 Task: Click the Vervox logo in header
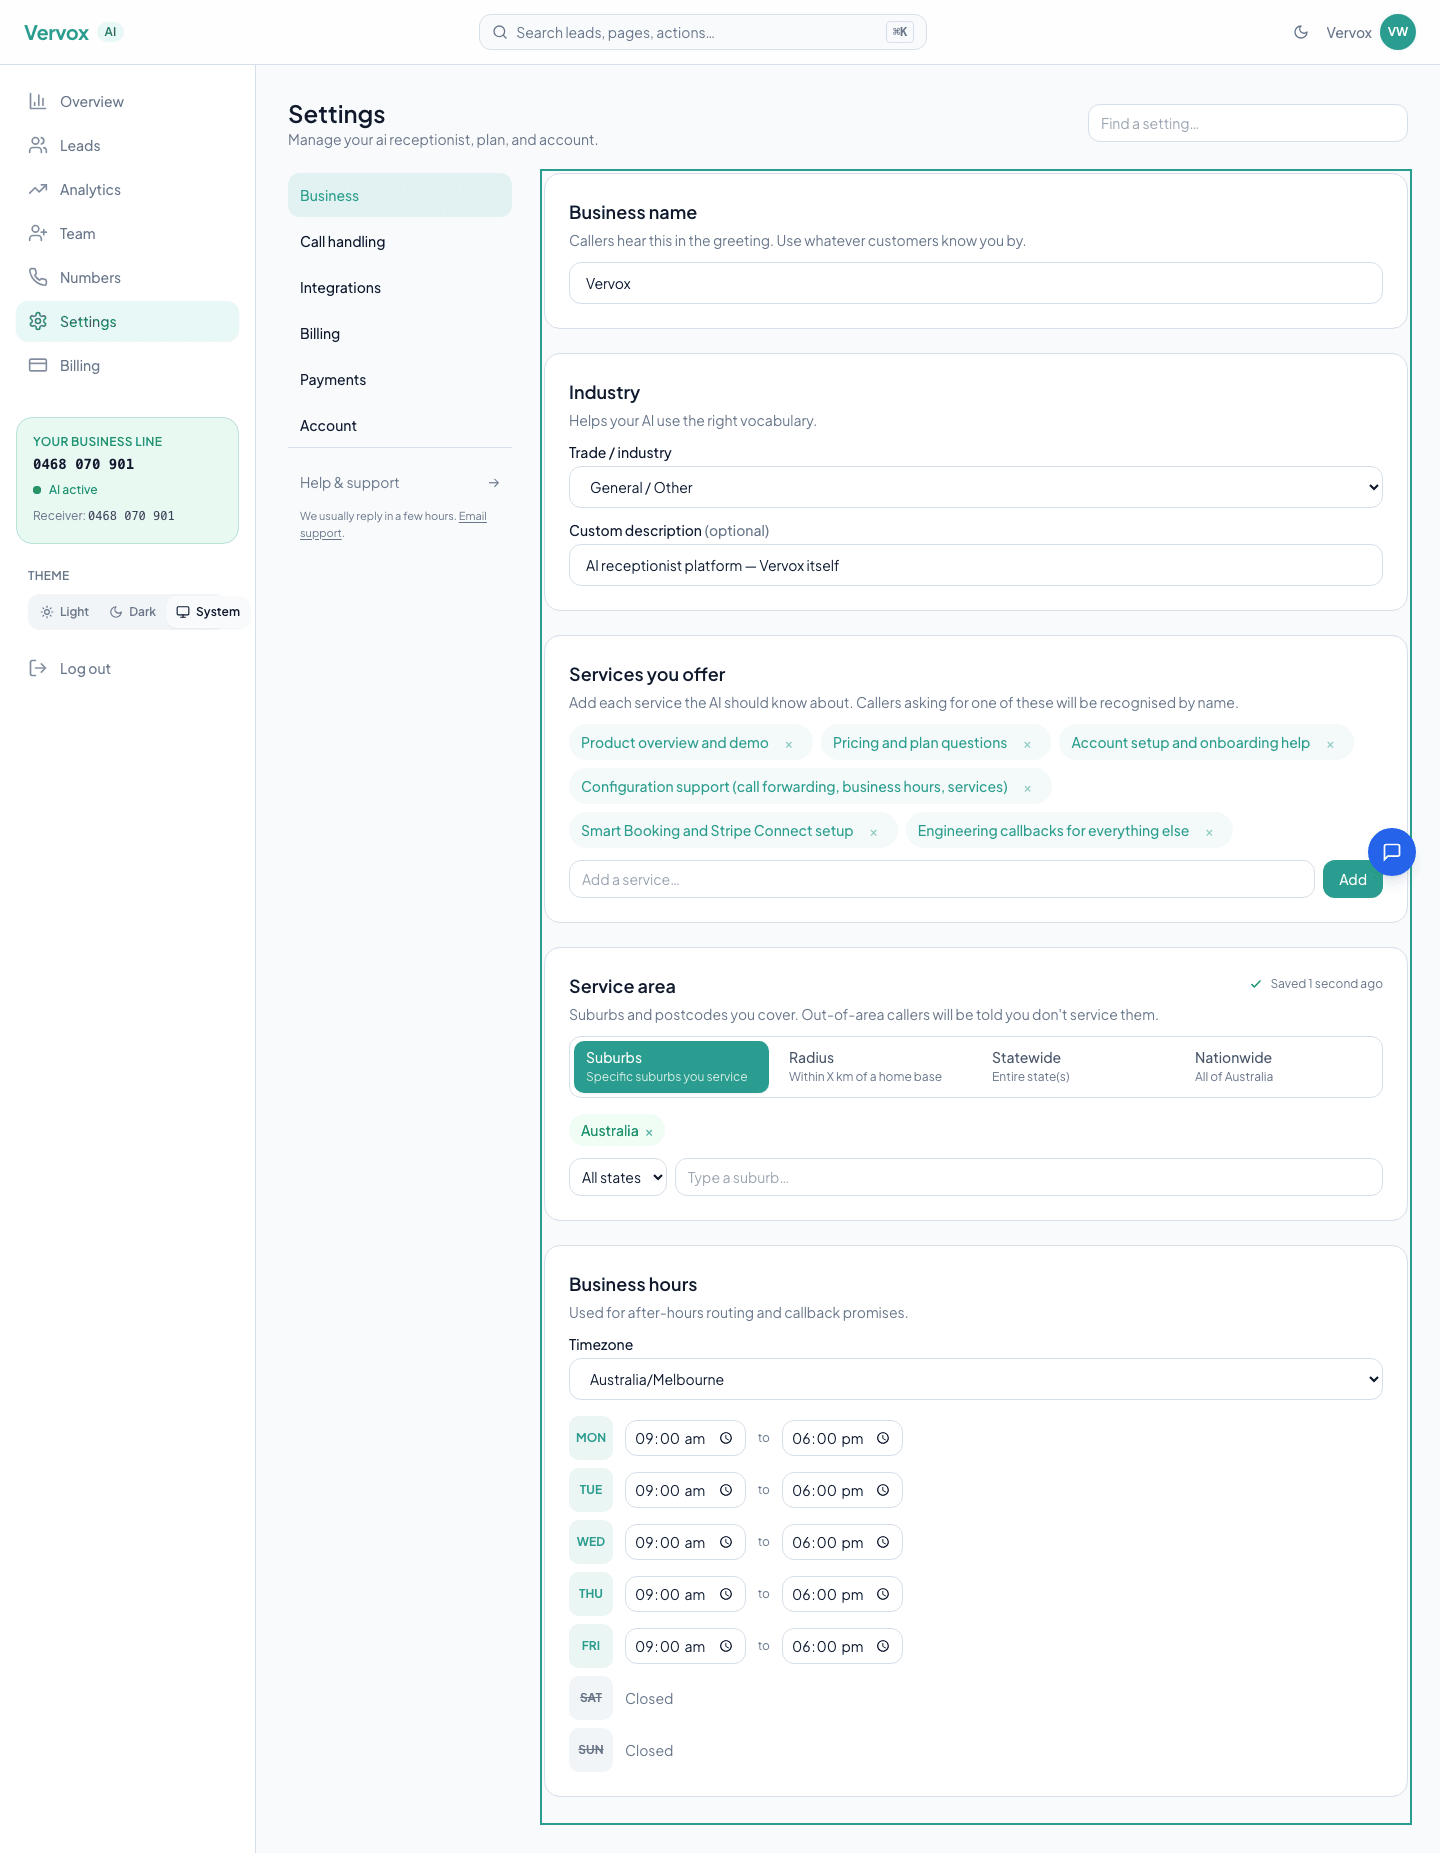coord(57,33)
